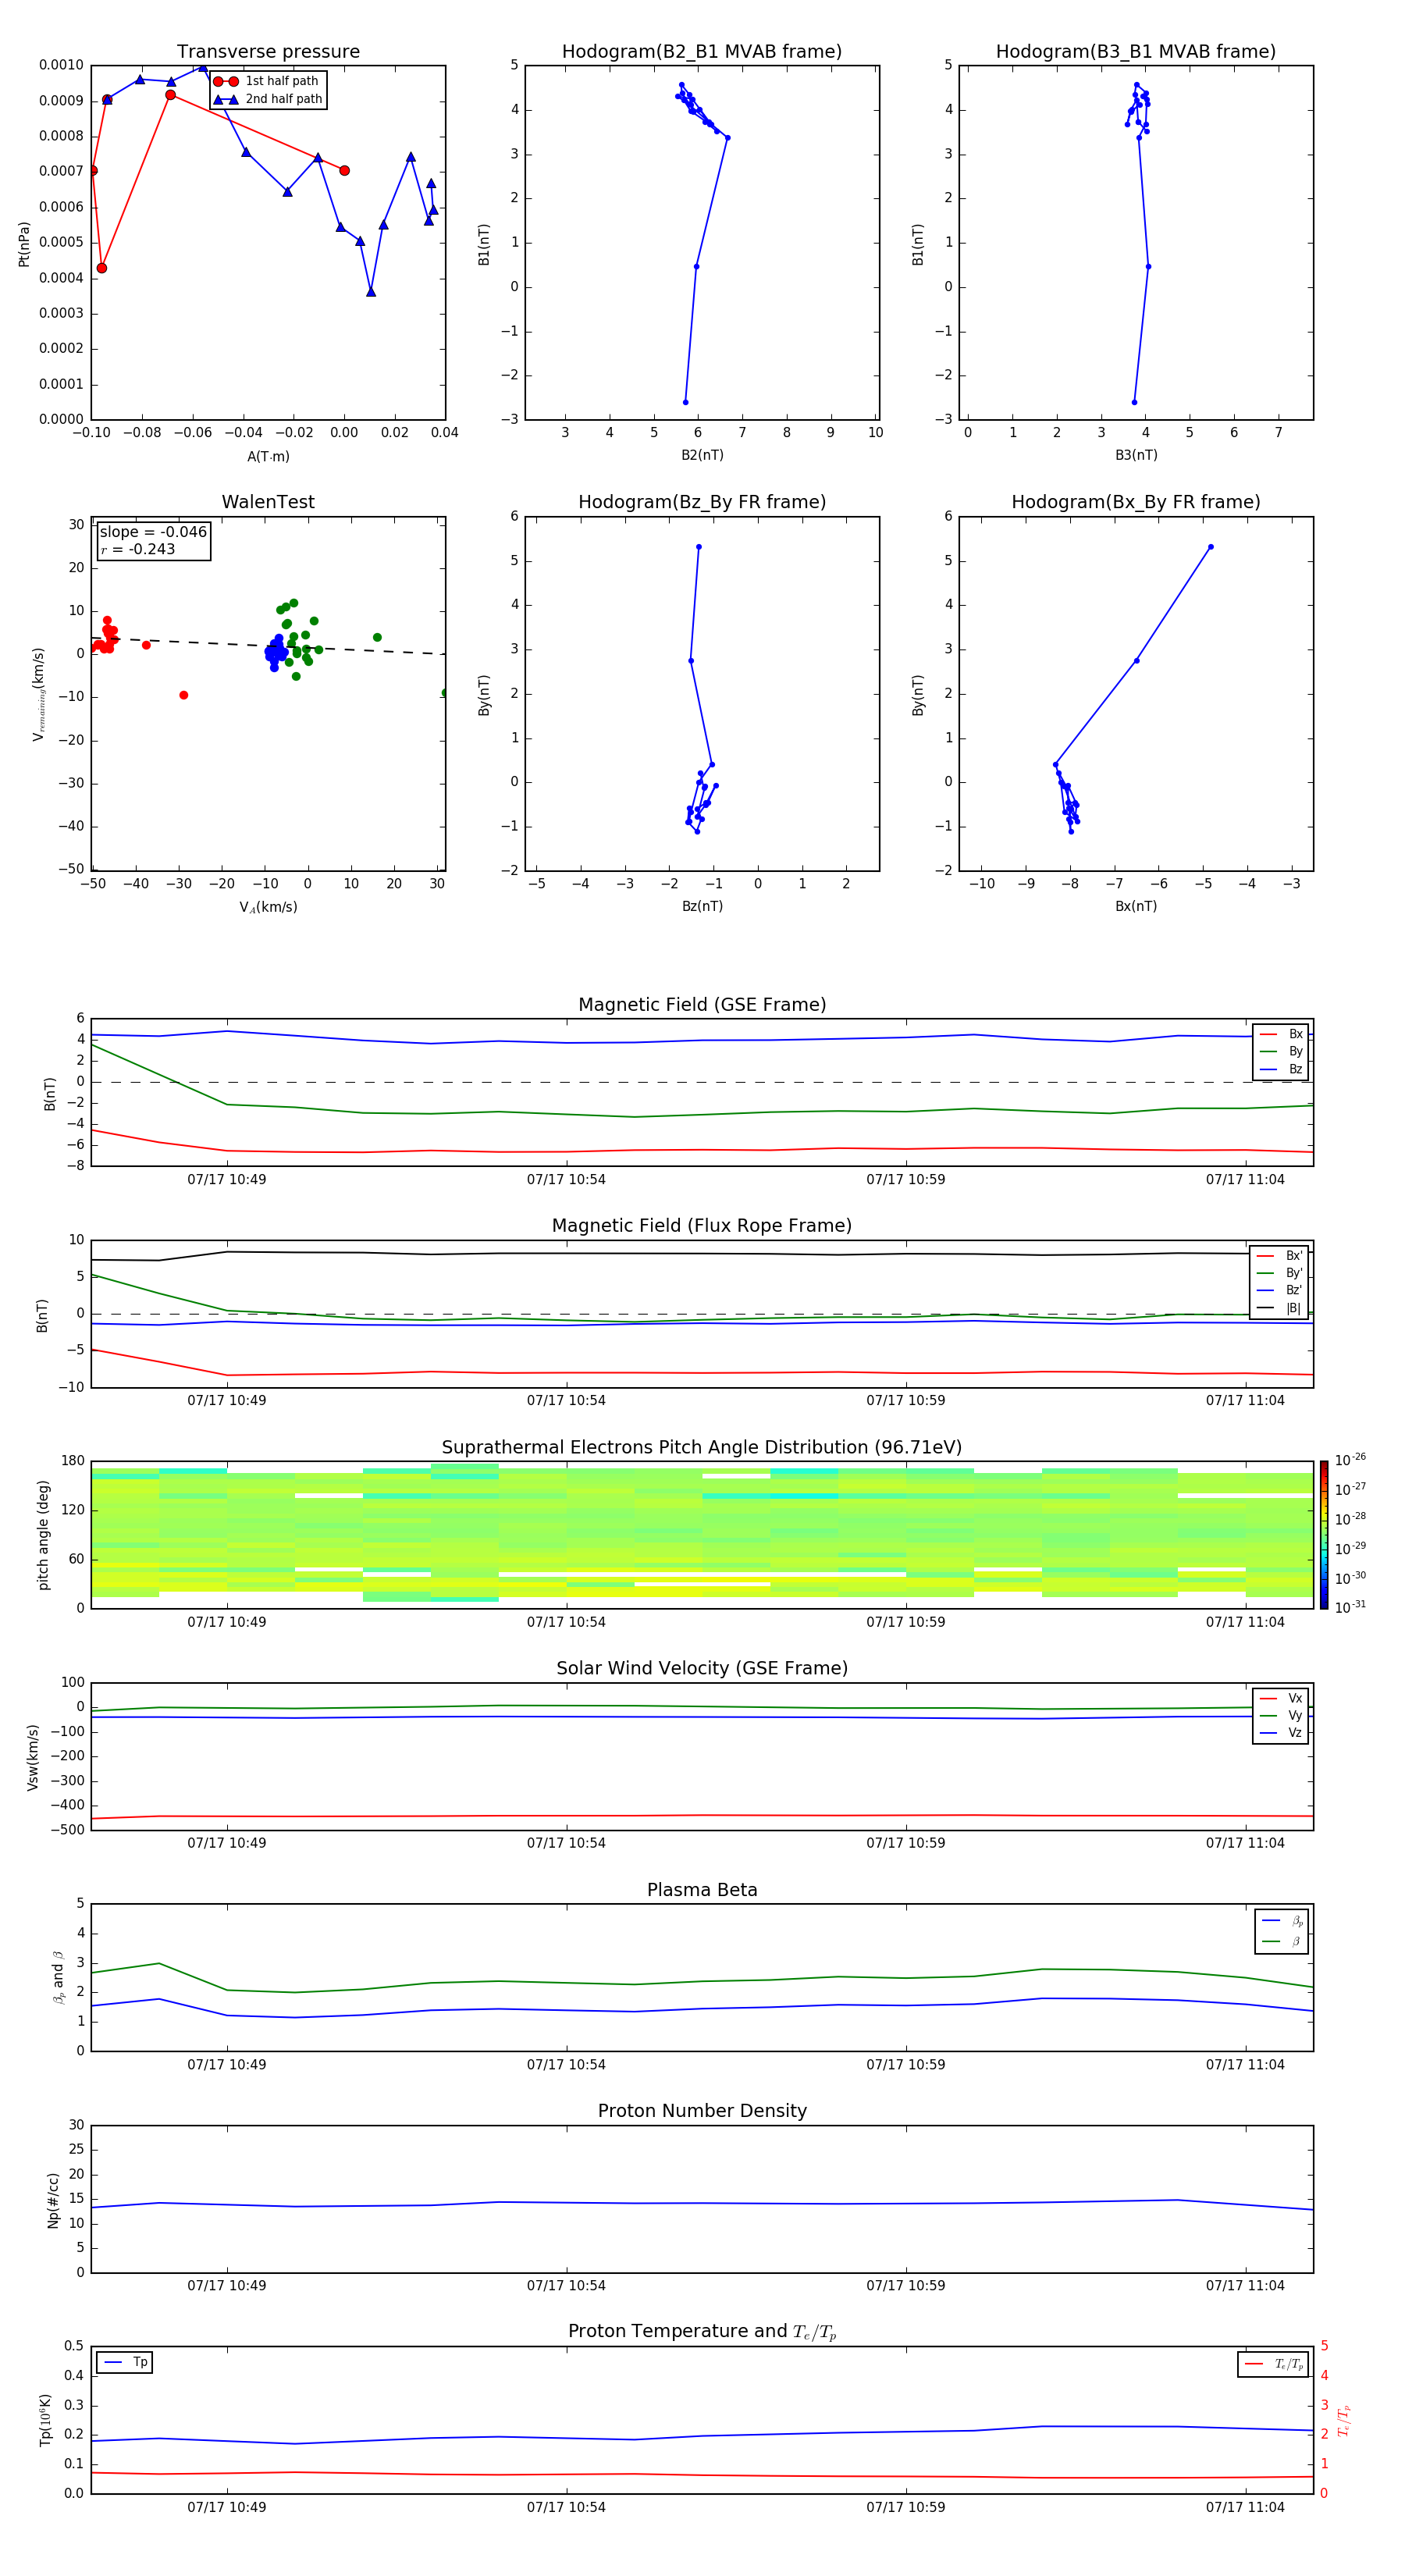The image size is (1405, 2576).
Task: Click the 'A(T·m)' x-axis label
Action: [x=268, y=456]
